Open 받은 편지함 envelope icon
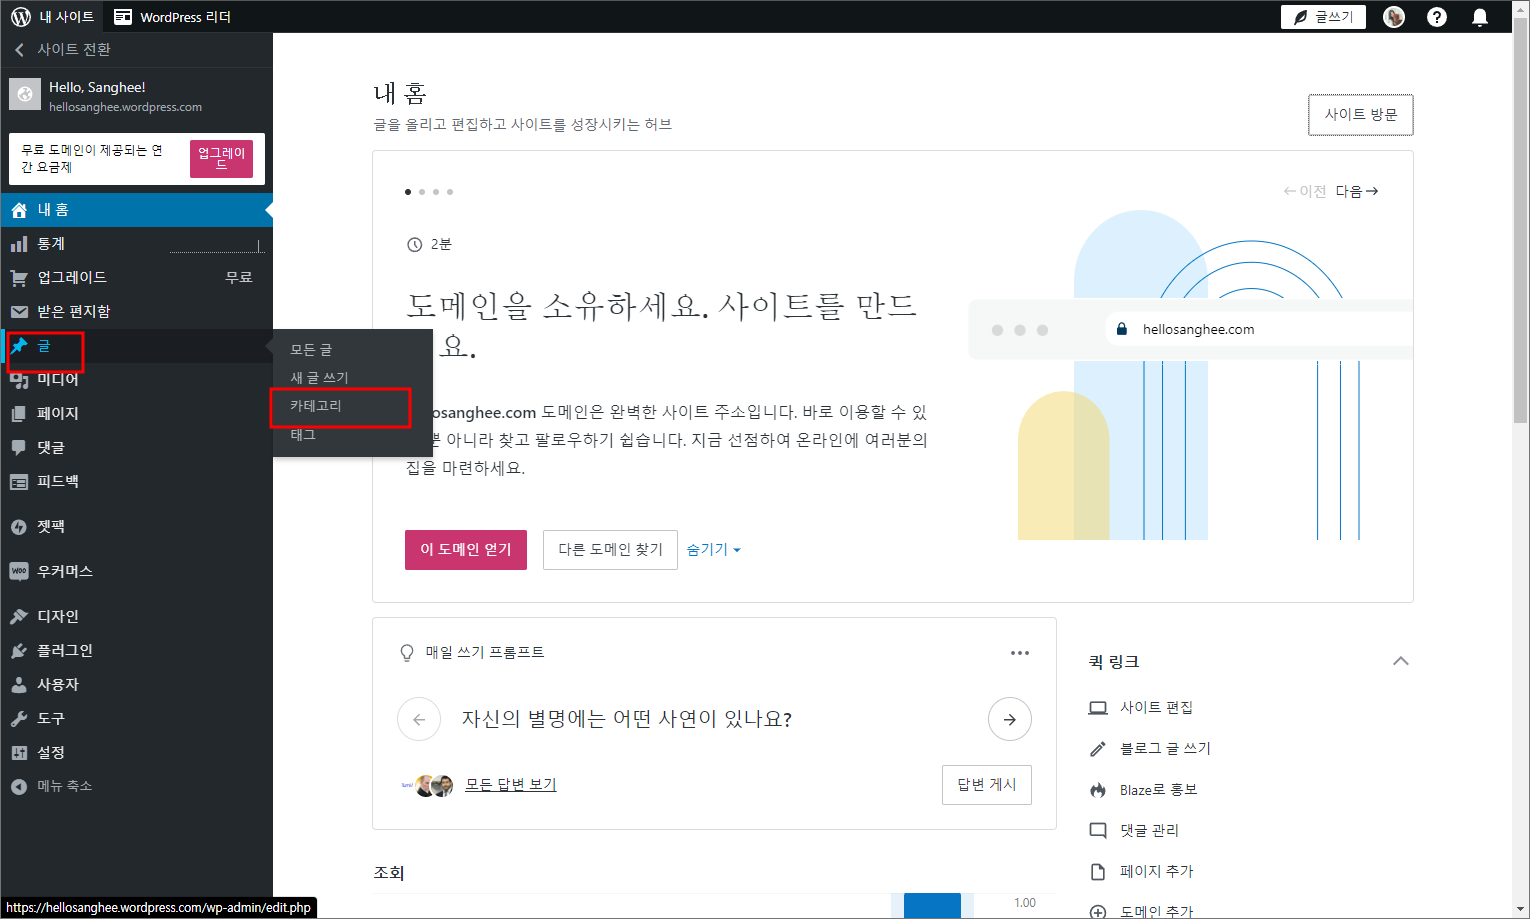The width and height of the screenshot is (1530, 919). pos(19,312)
